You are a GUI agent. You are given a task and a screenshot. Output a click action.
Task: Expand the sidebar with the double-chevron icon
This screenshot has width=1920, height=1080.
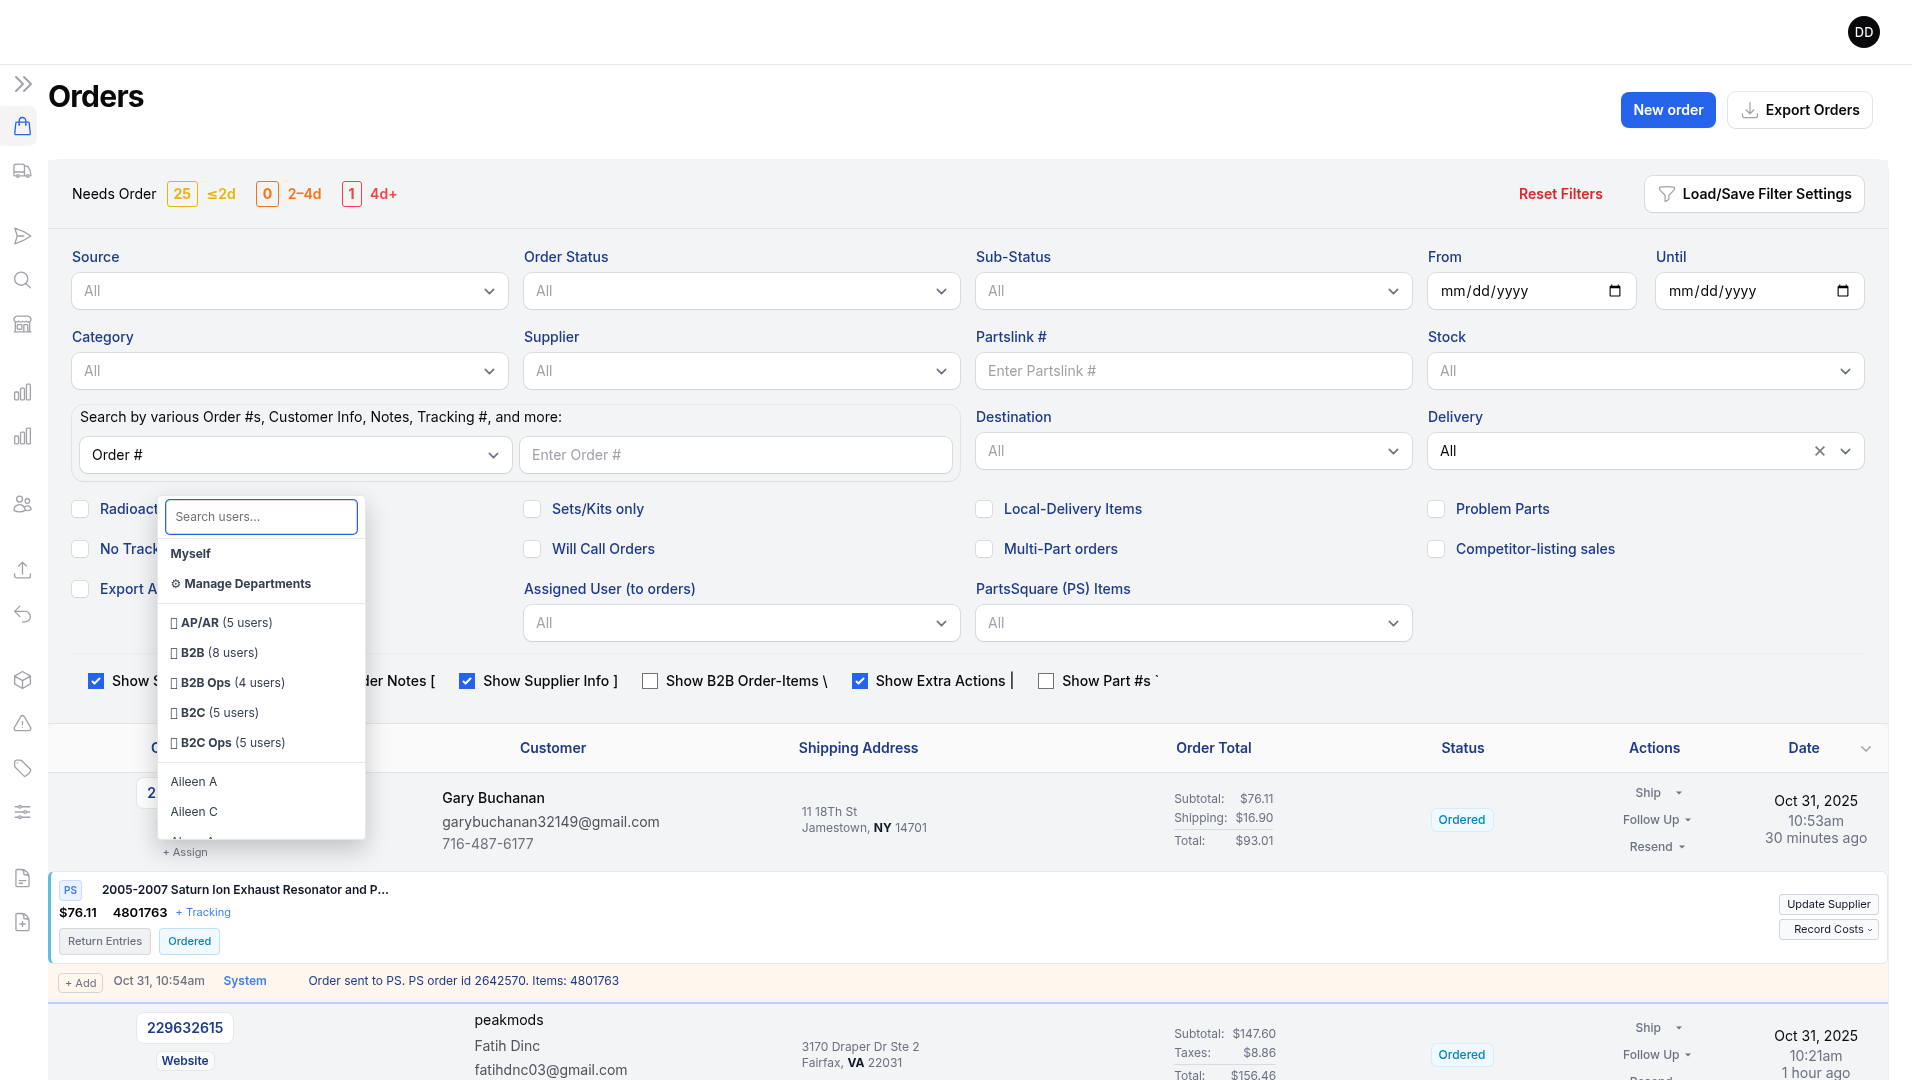[x=23, y=84]
